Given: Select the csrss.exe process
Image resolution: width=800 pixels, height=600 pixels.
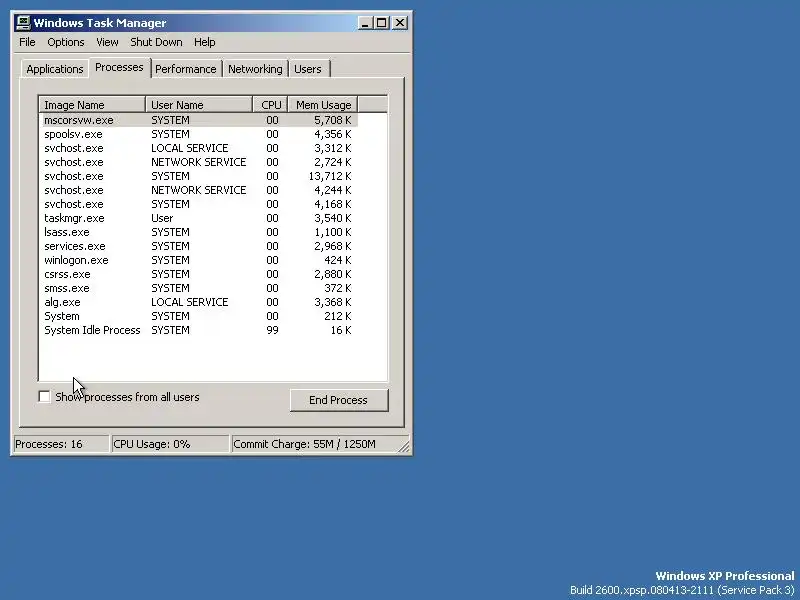Looking at the screenshot, I should tap(198, 274).
